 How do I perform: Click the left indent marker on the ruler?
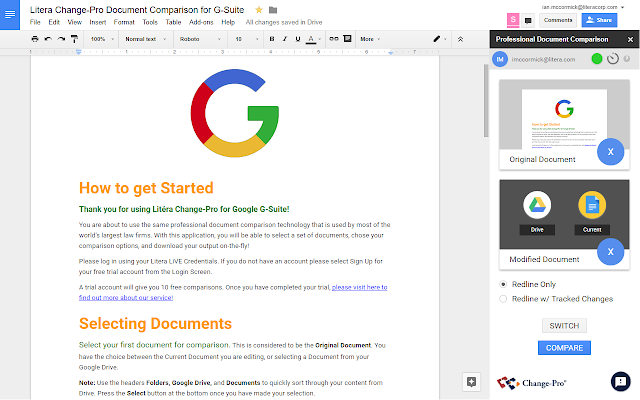click(x=78, y=52)
